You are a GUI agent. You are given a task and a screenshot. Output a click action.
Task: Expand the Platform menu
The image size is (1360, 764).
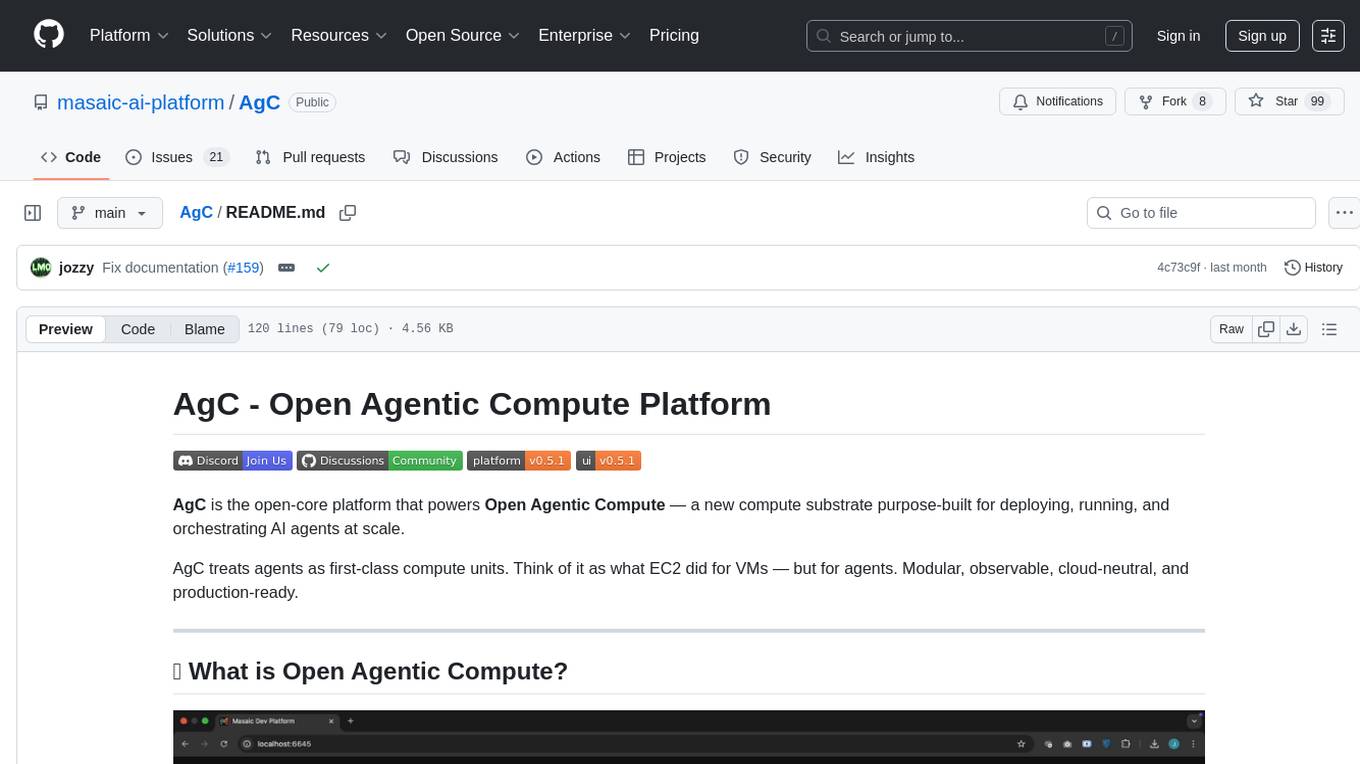coord(129,35)
